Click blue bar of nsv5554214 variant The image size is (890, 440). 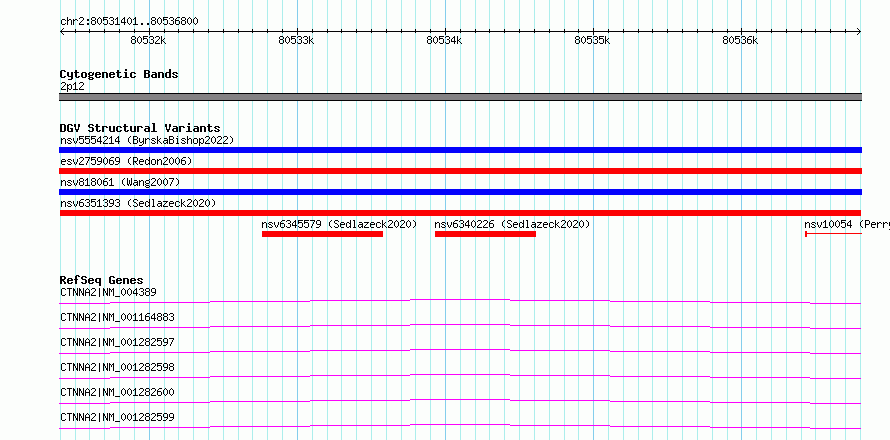[460, 150]
